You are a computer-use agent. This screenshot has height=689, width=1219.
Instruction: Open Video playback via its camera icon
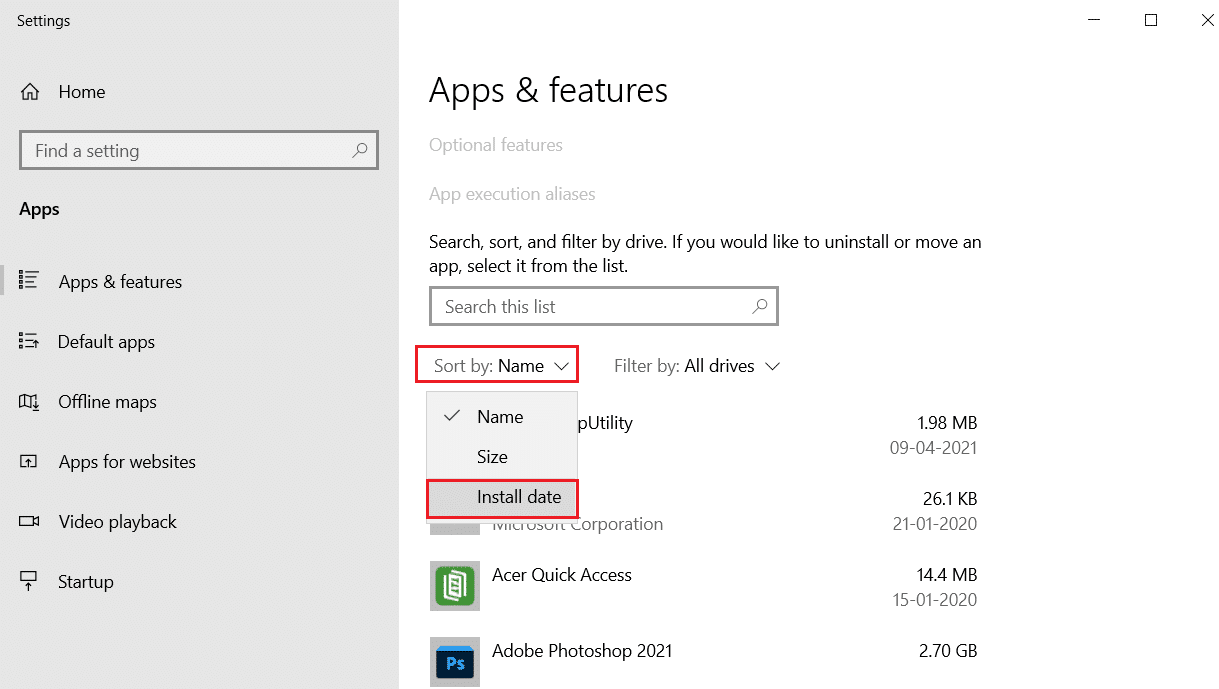[31, 521]
